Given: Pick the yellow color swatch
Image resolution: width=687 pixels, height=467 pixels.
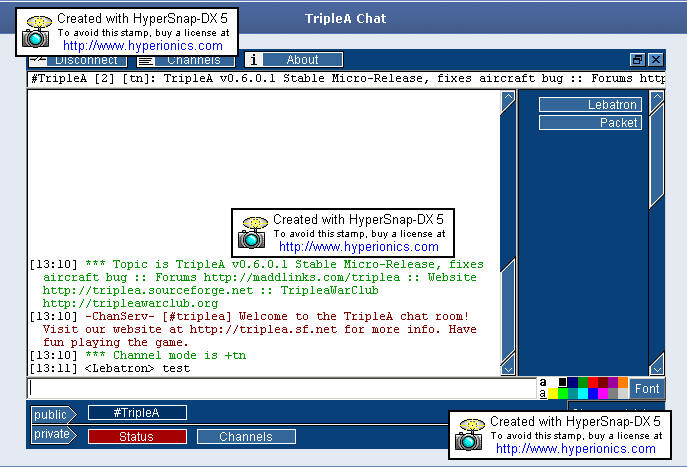Looking at the screenshot, I should pyautogui.click(x=553, y=393).
